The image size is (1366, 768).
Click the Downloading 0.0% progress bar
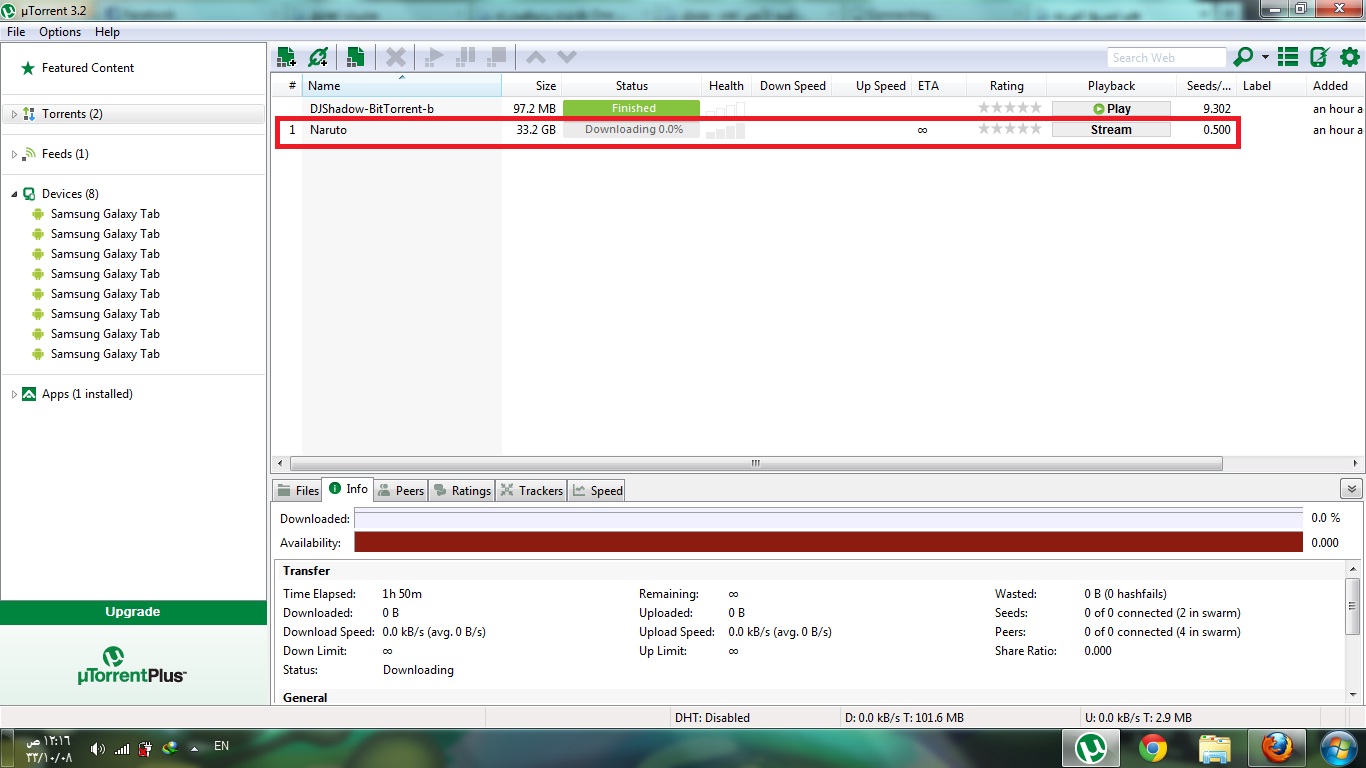click(x=632, y=130)
